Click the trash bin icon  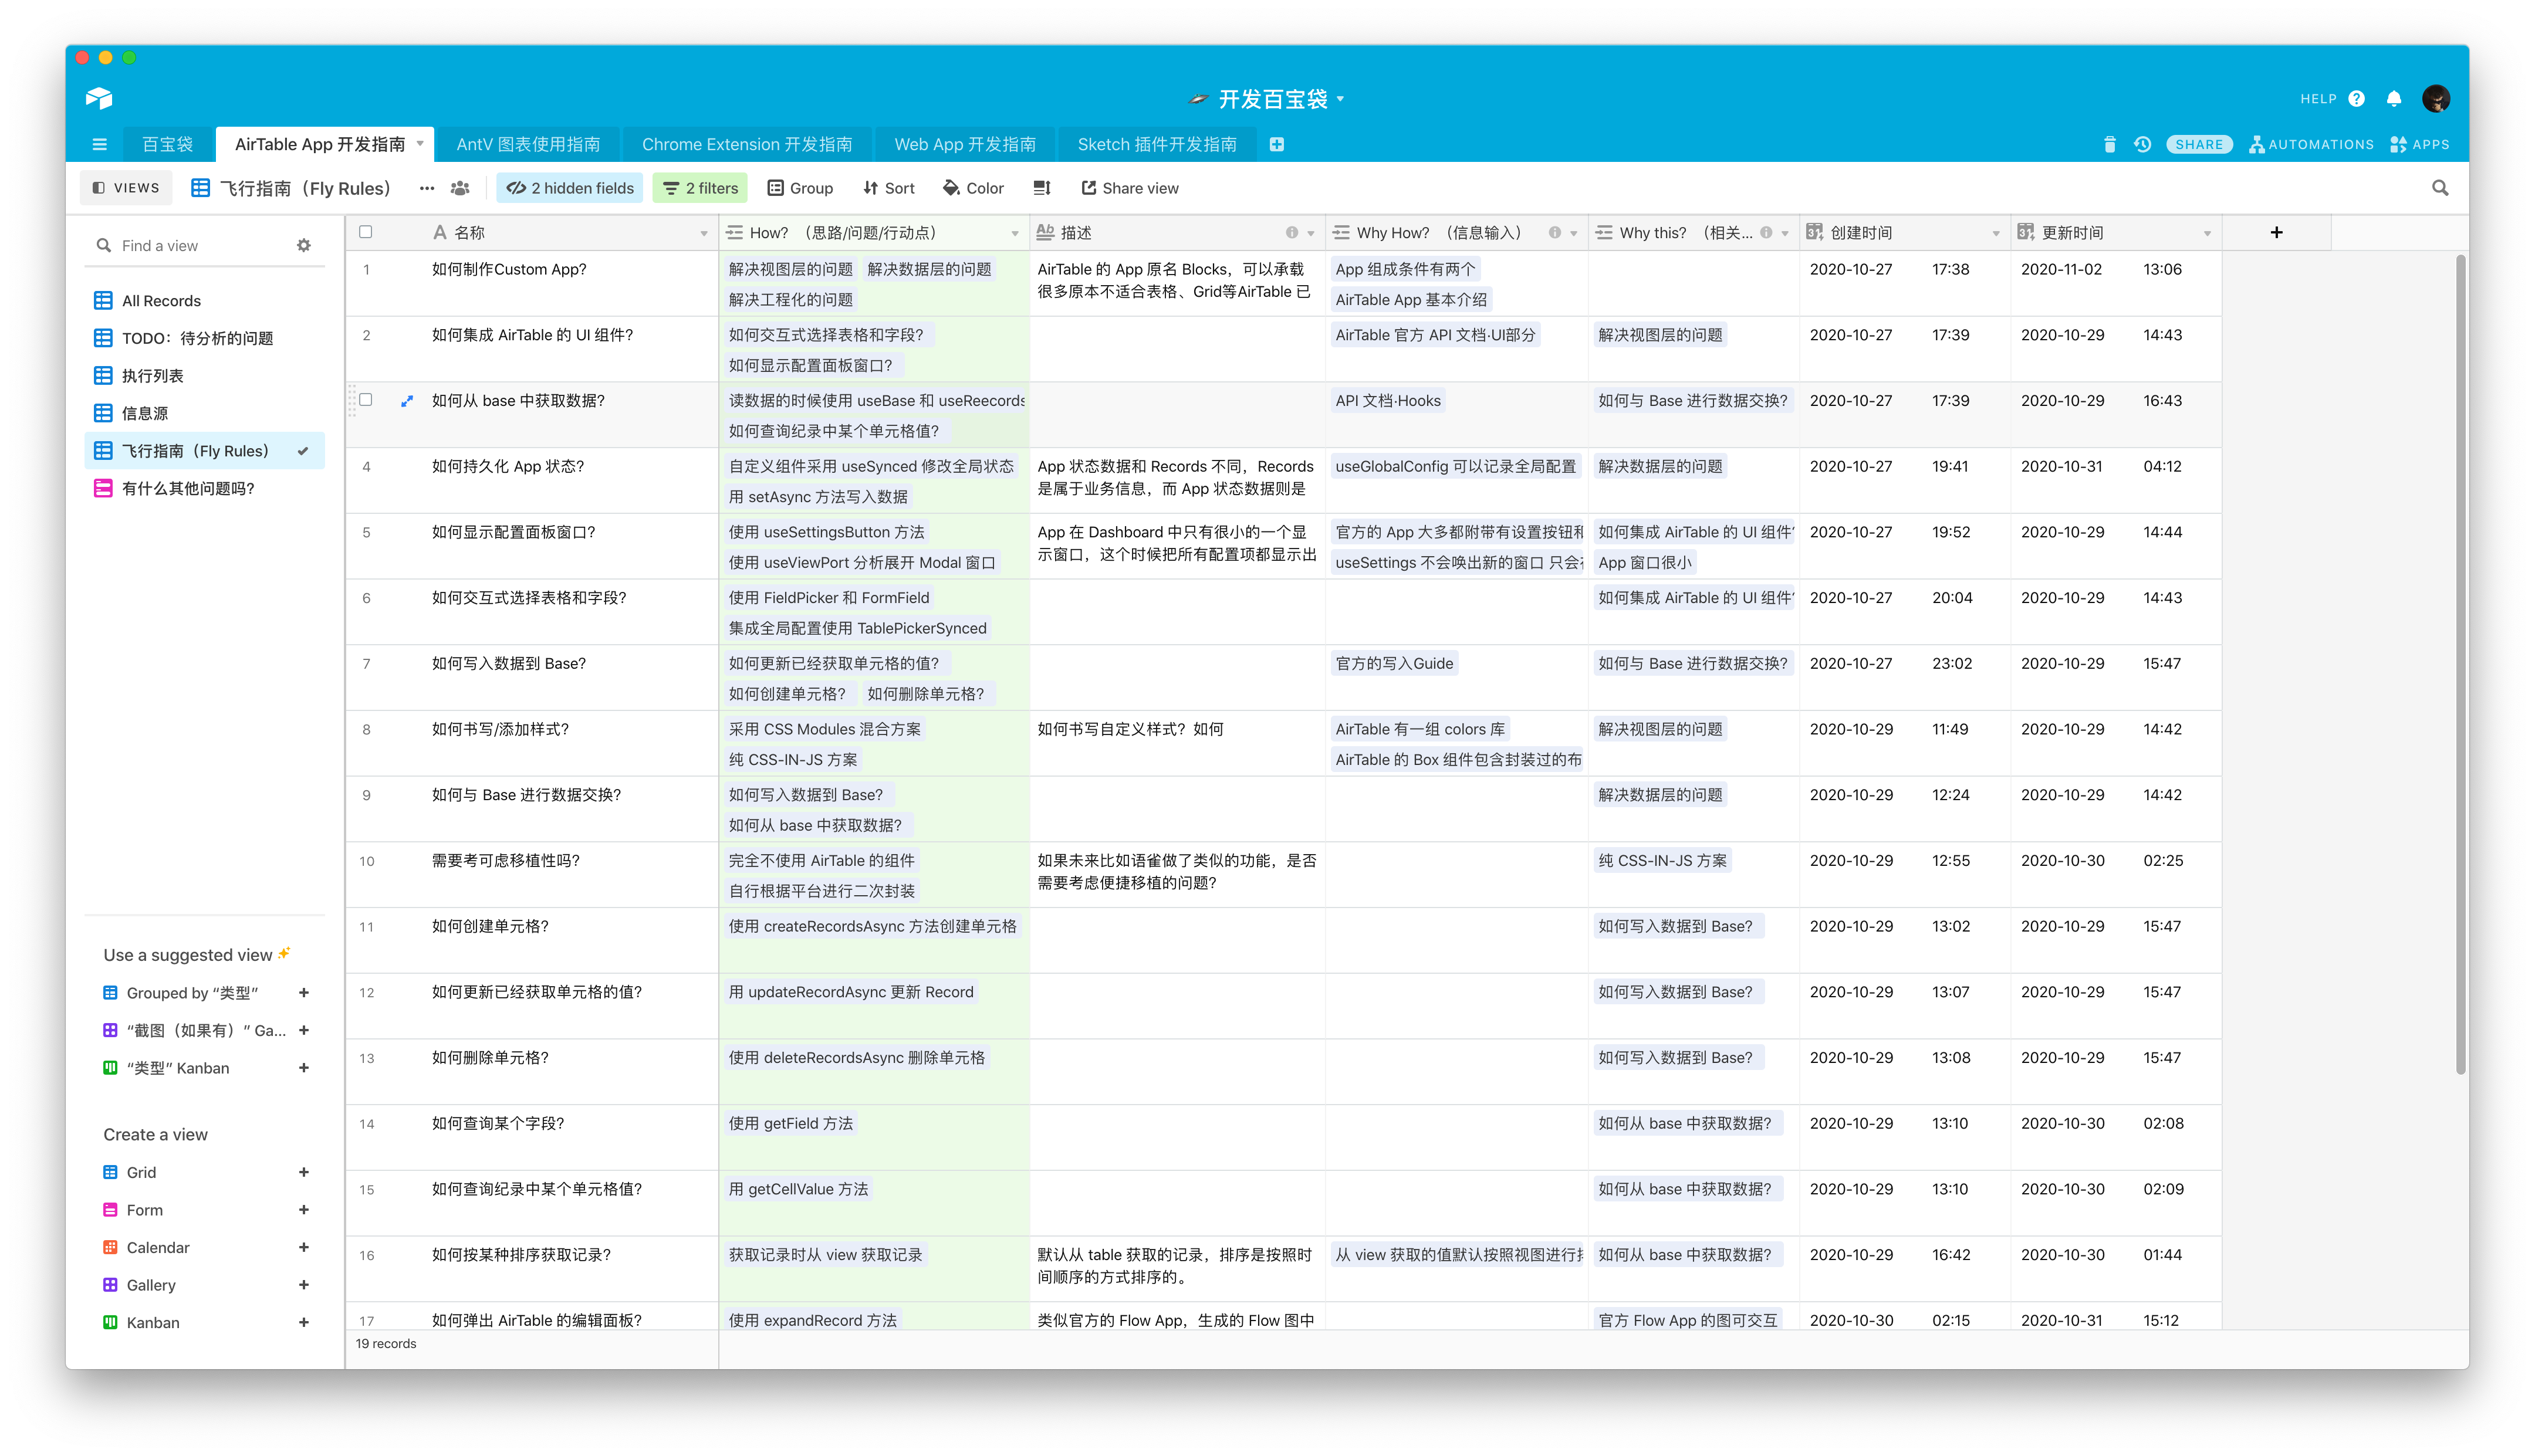pyautogui.click(x=2109, y=144)
